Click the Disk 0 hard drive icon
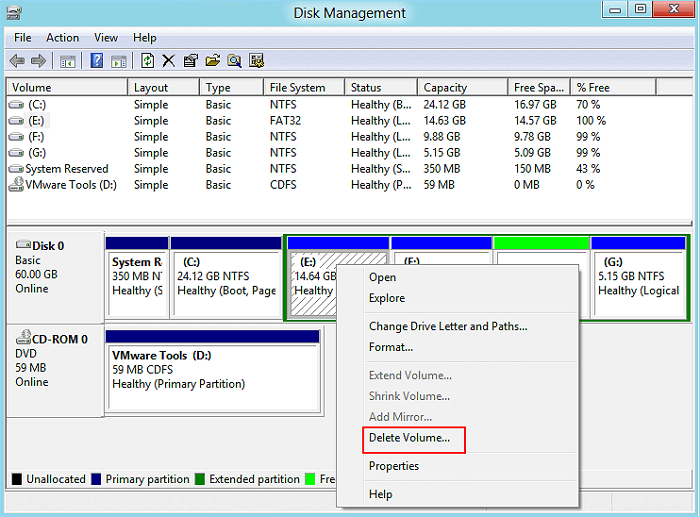Screen dimensions: 700x517 tap(23, 244)
